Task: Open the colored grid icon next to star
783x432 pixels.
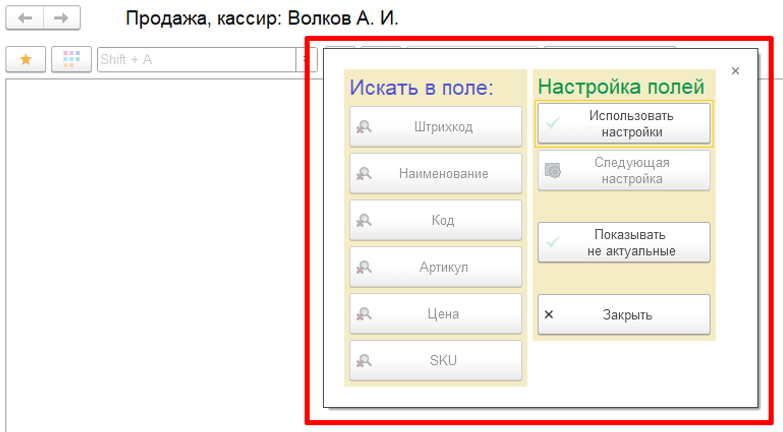Action: click(x=70, y=60)
